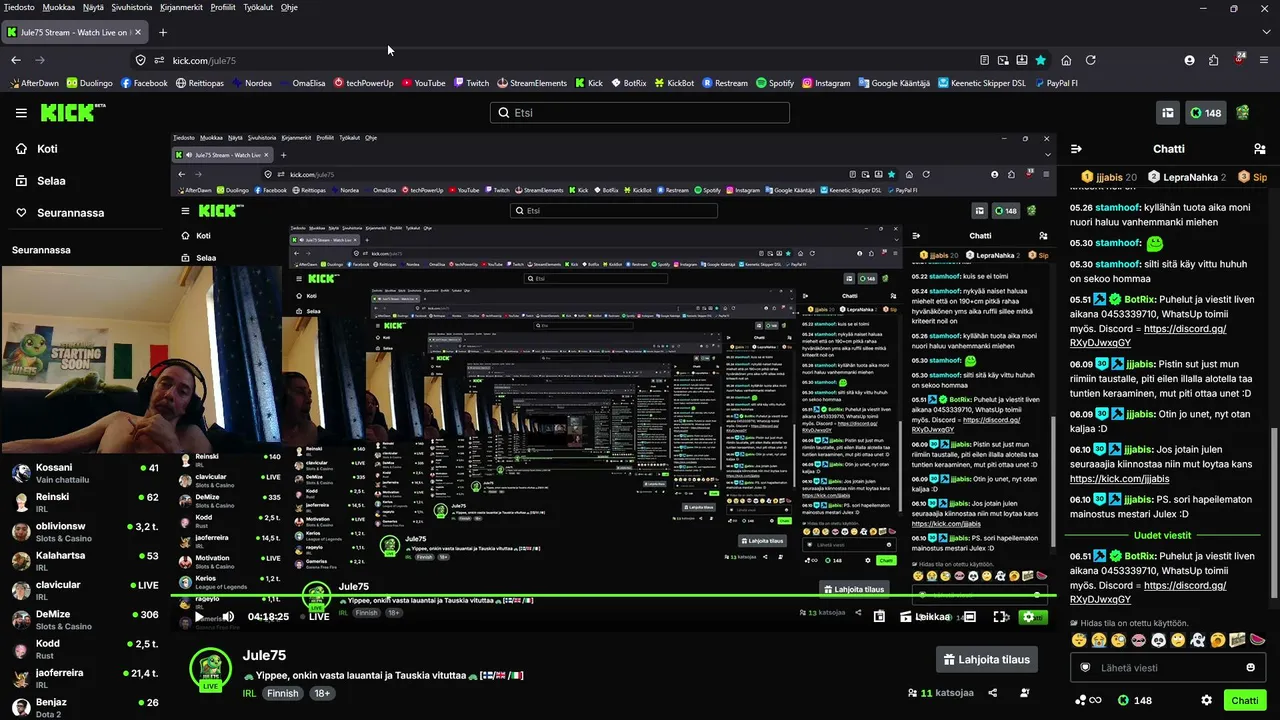Insert the panda emote
The image size is (1280, 720).
[1158, 640]
